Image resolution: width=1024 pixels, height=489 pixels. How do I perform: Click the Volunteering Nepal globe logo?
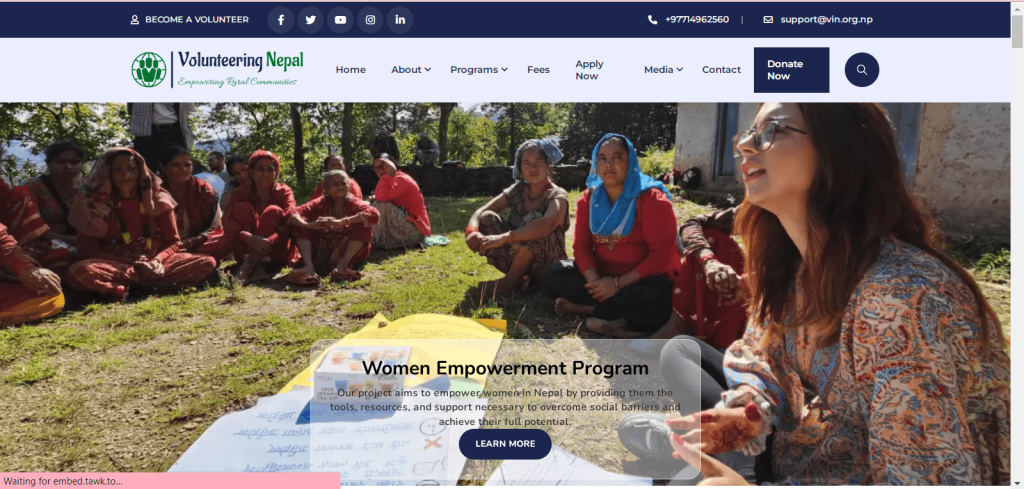coord(149,69)
